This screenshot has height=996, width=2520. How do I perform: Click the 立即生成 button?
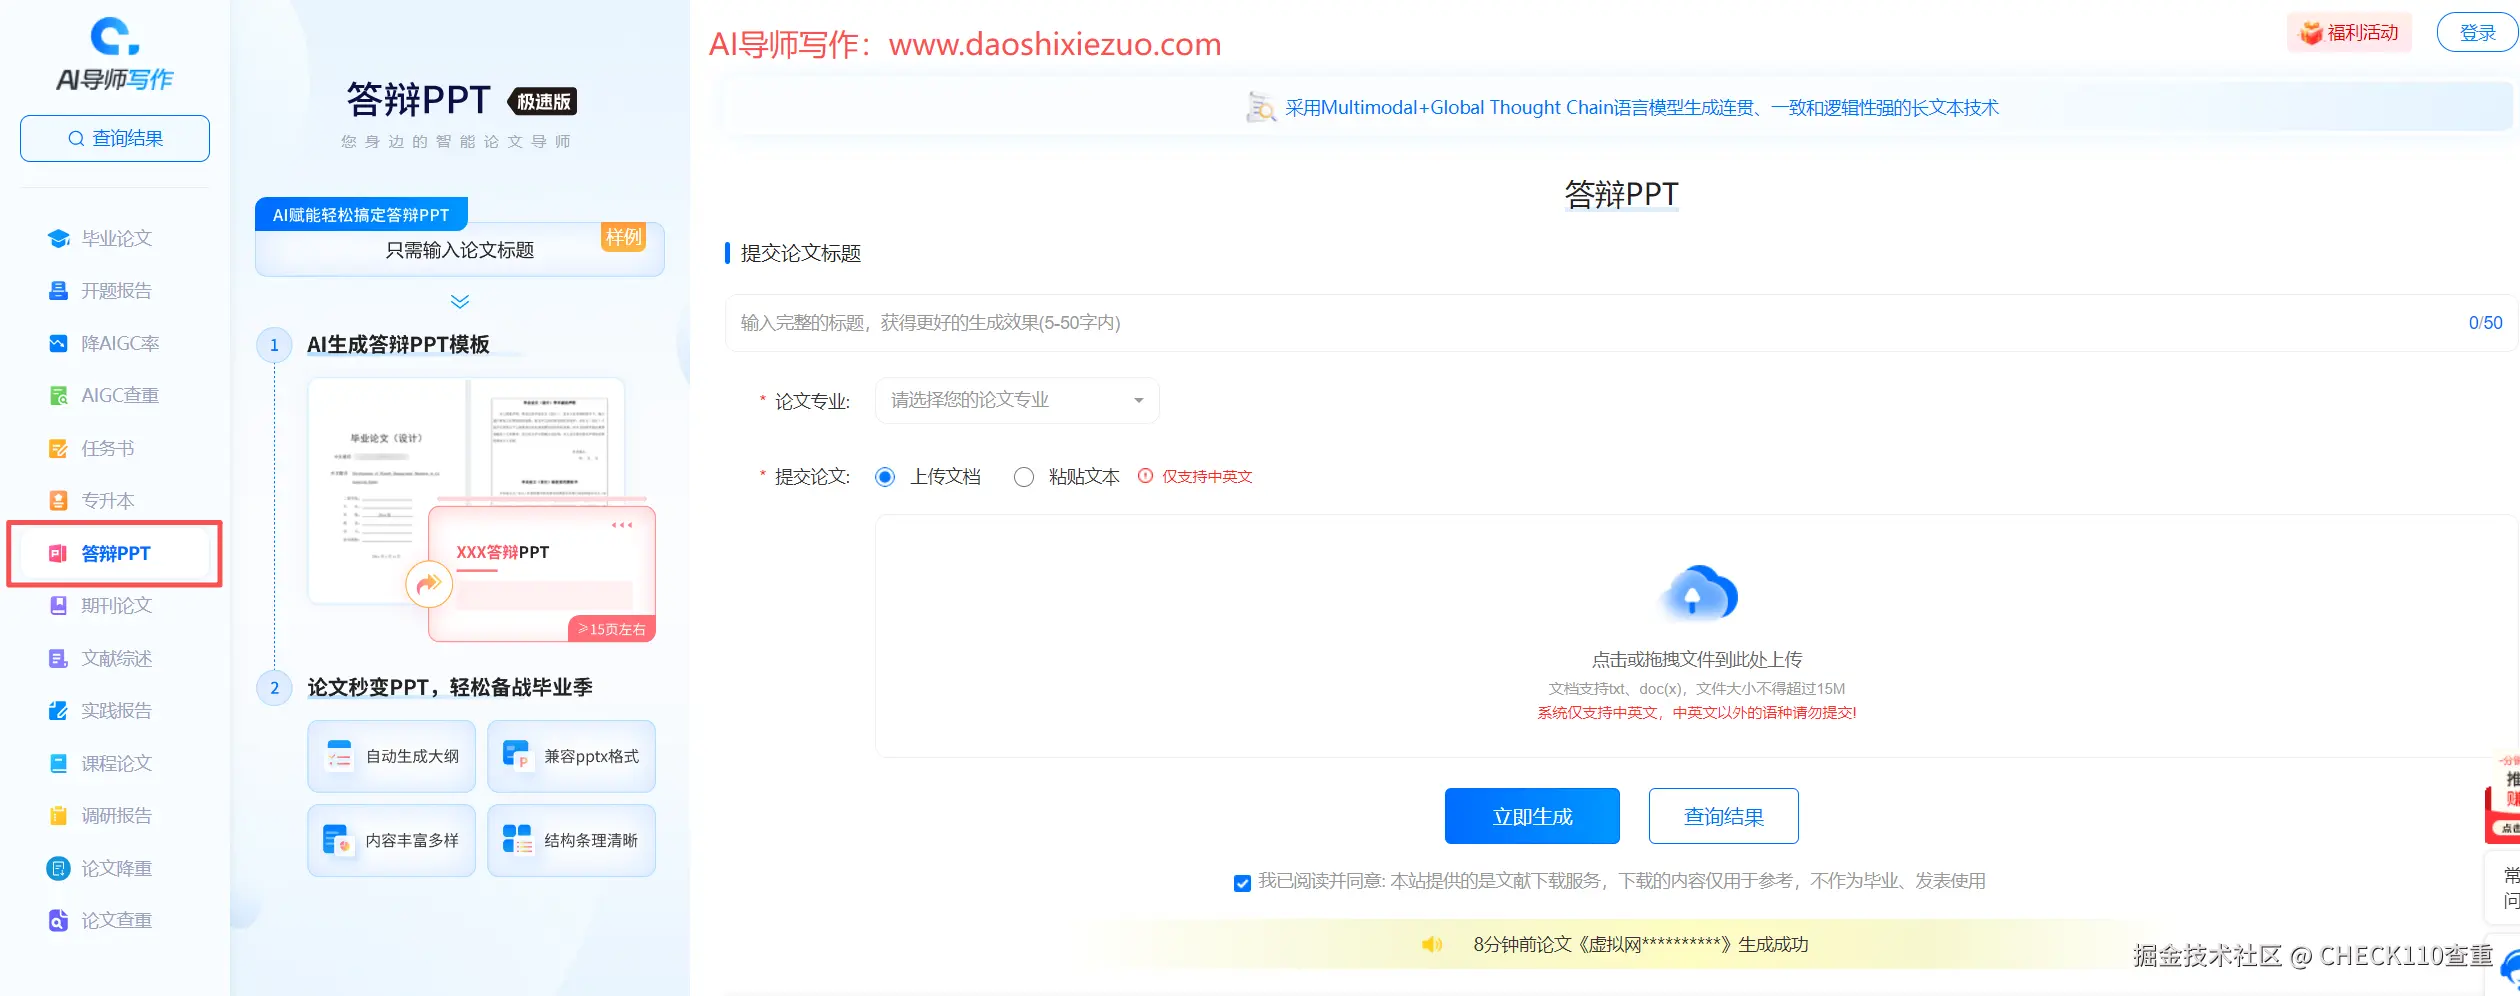(x=1532, y=816)
